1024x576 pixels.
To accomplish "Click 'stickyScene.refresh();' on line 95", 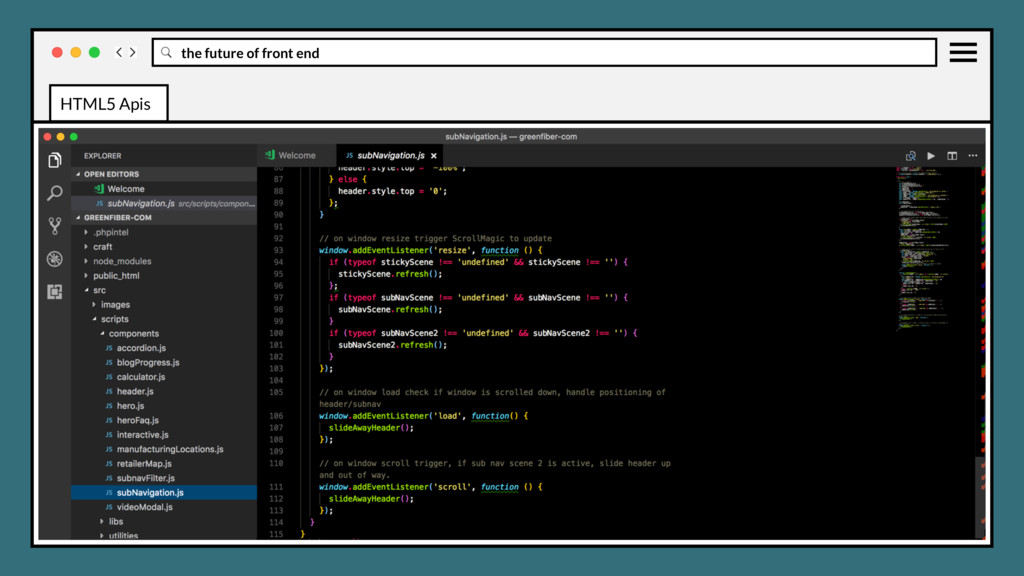I will click(390, 274).
